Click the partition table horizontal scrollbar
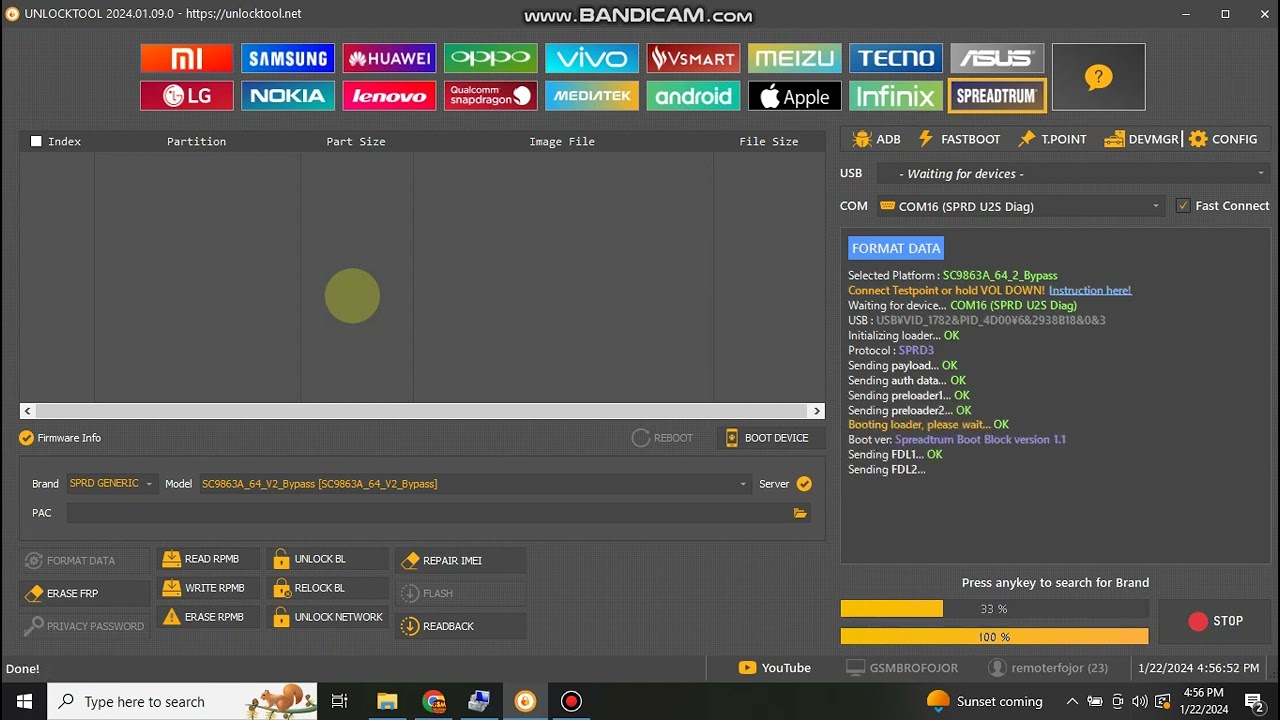This screenshot has height=720, width=1280. (422, 411)
